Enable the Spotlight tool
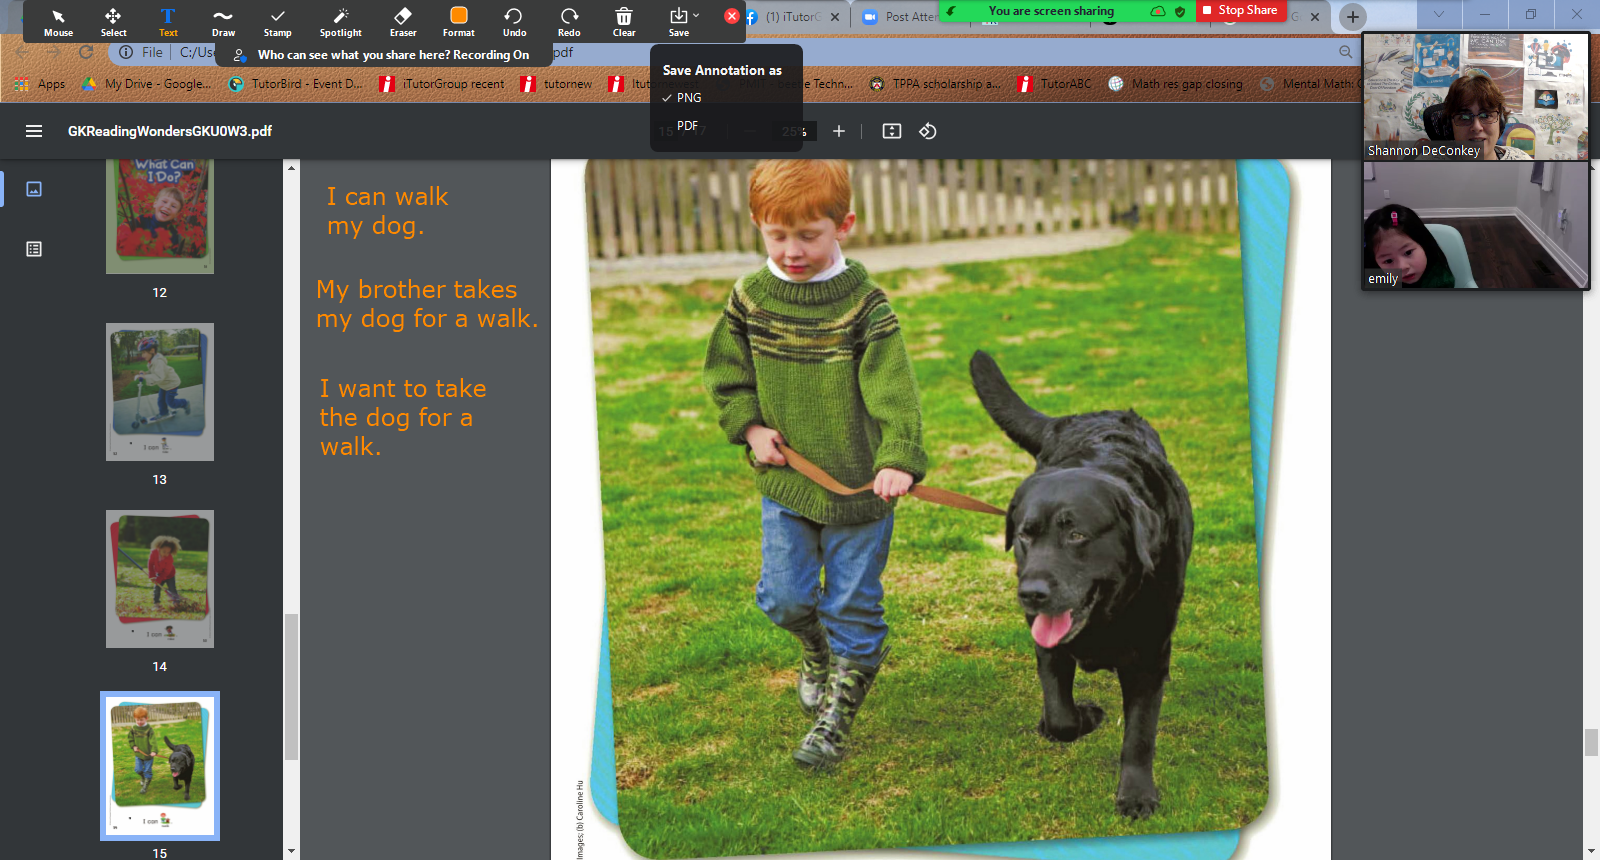Image resolution: width=1600 pixels, height=860 pixels. pyautogui.click(x=341, y=21)
